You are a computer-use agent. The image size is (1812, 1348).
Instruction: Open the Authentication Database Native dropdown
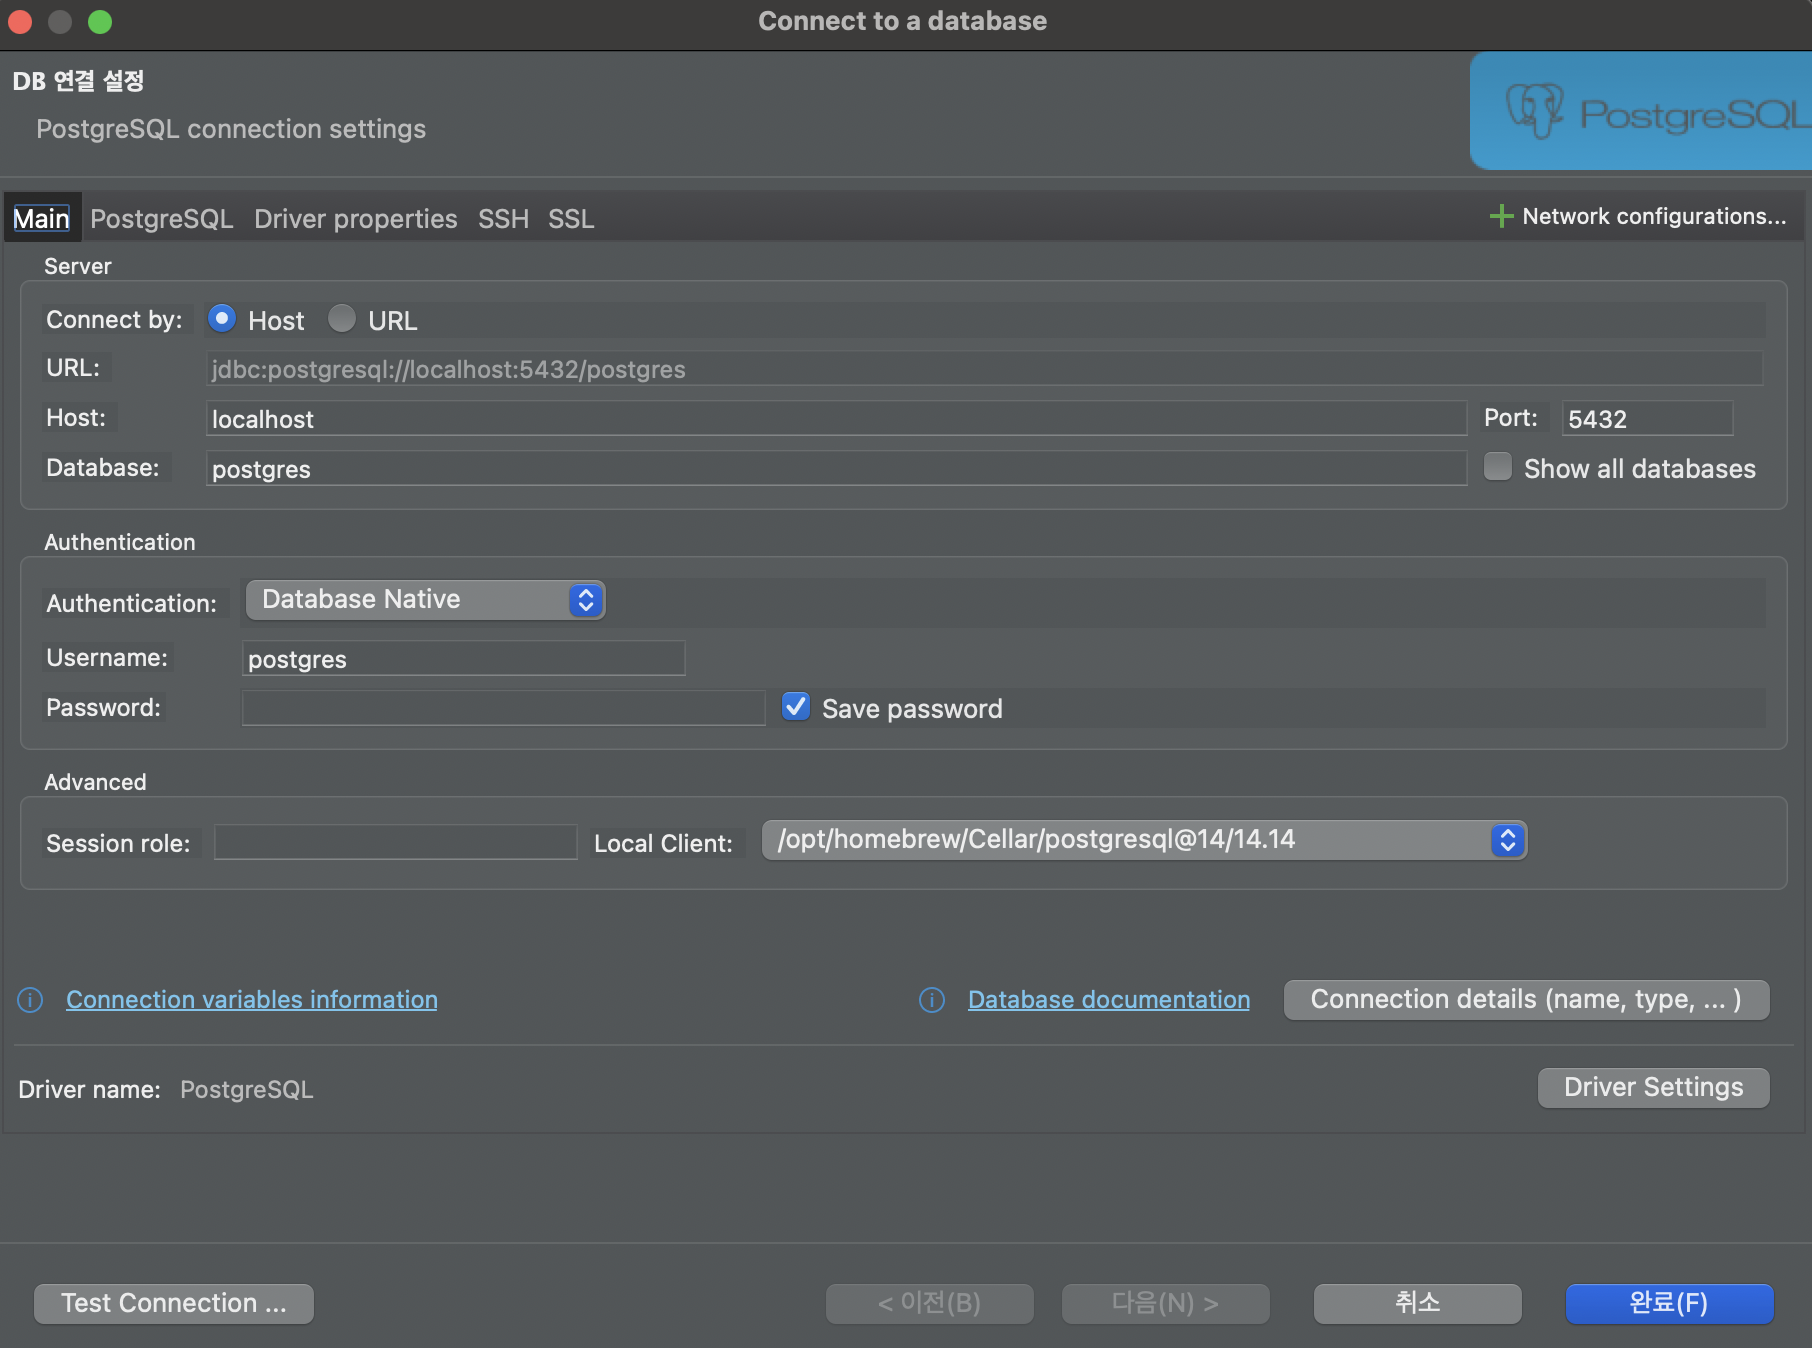[x=425, y=600]
